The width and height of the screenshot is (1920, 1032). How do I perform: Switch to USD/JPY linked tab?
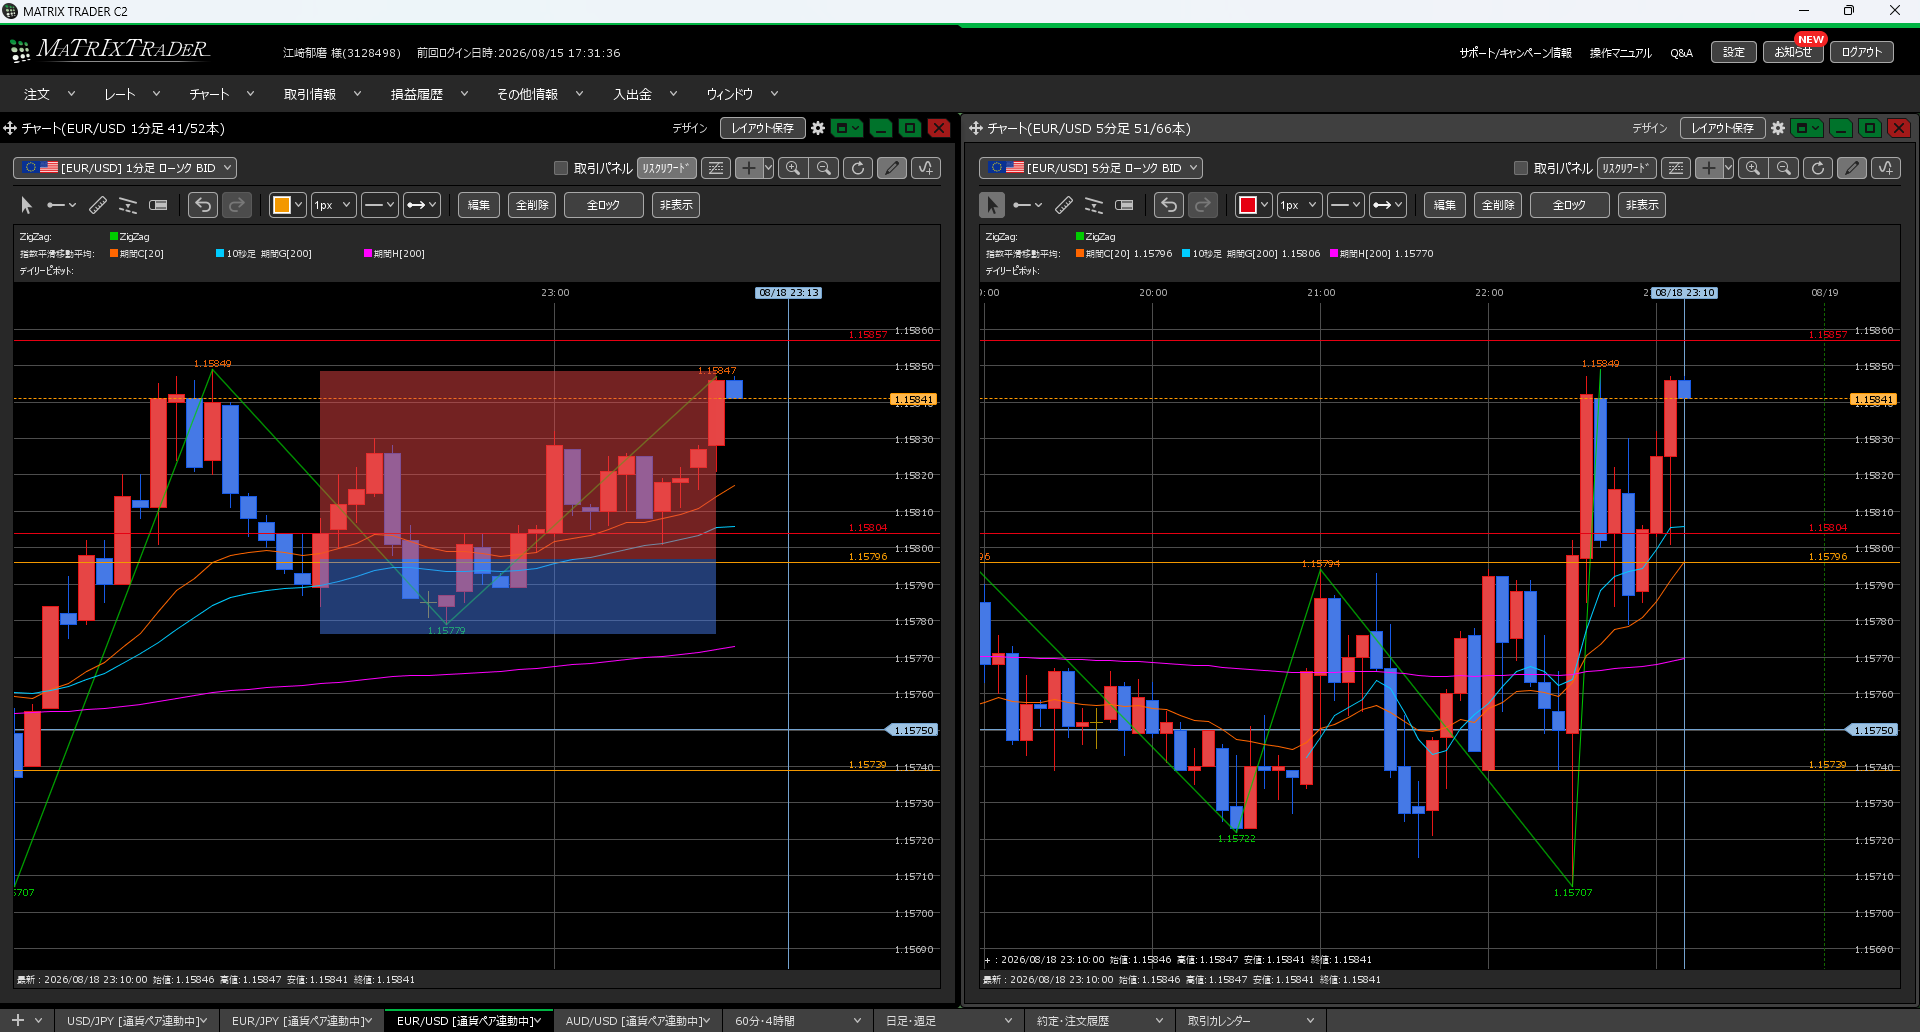(x=137, y=1021)
